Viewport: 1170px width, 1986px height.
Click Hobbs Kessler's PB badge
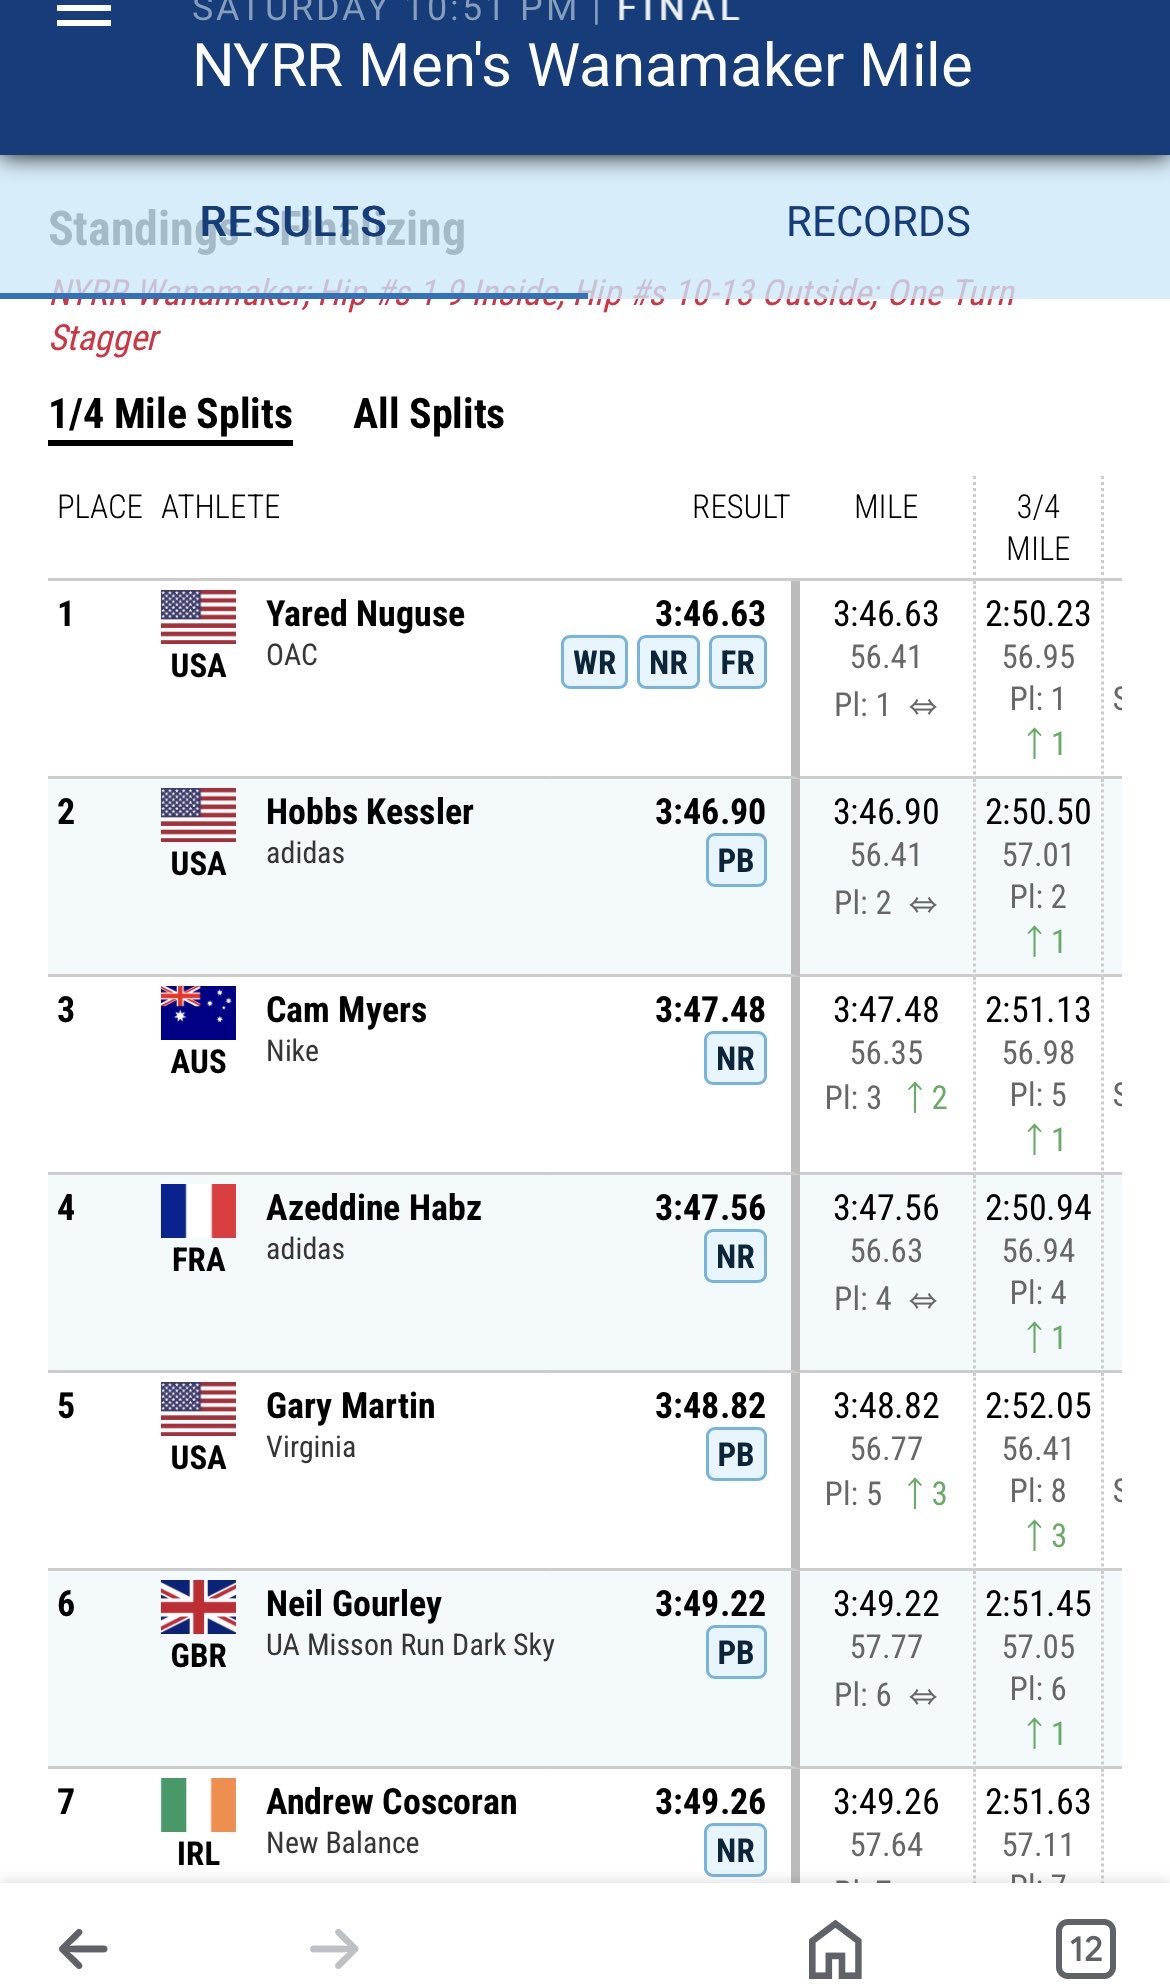click(736, 860)
